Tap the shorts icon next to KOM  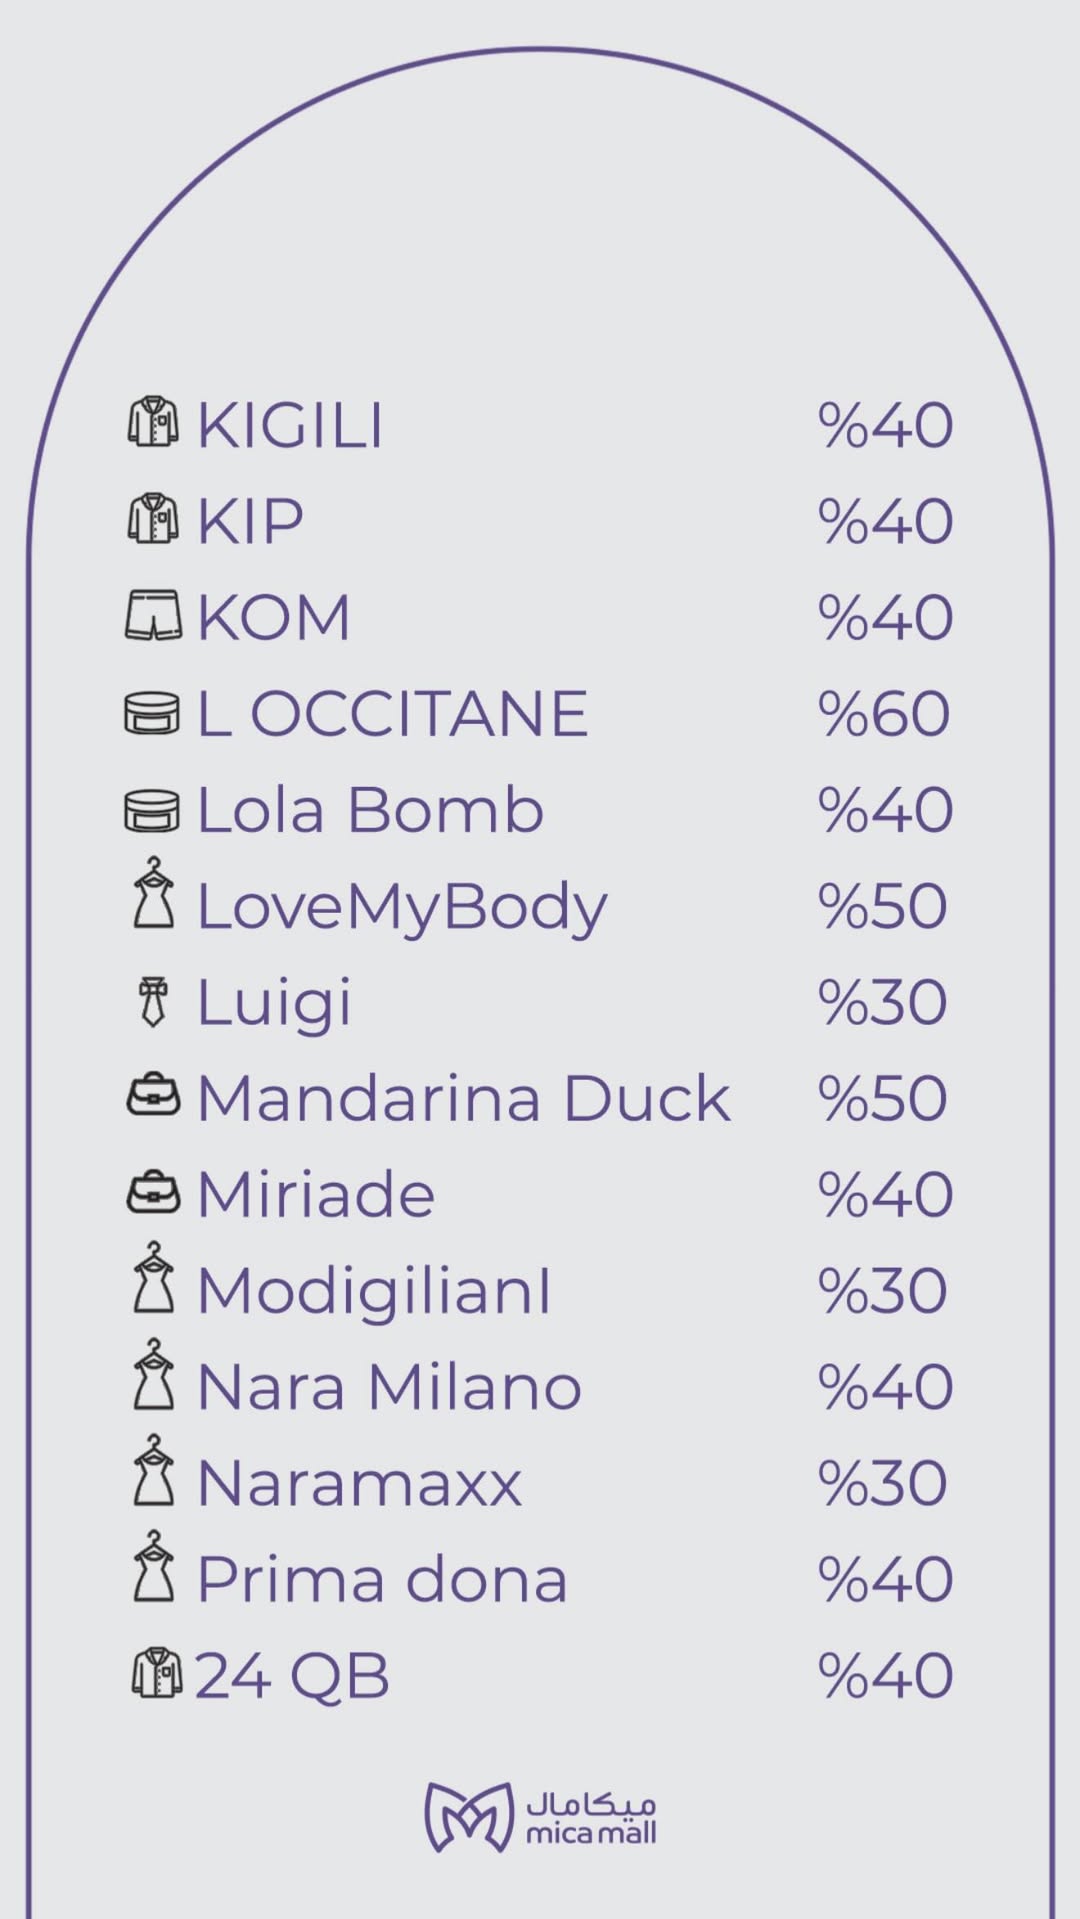point(153,615)
